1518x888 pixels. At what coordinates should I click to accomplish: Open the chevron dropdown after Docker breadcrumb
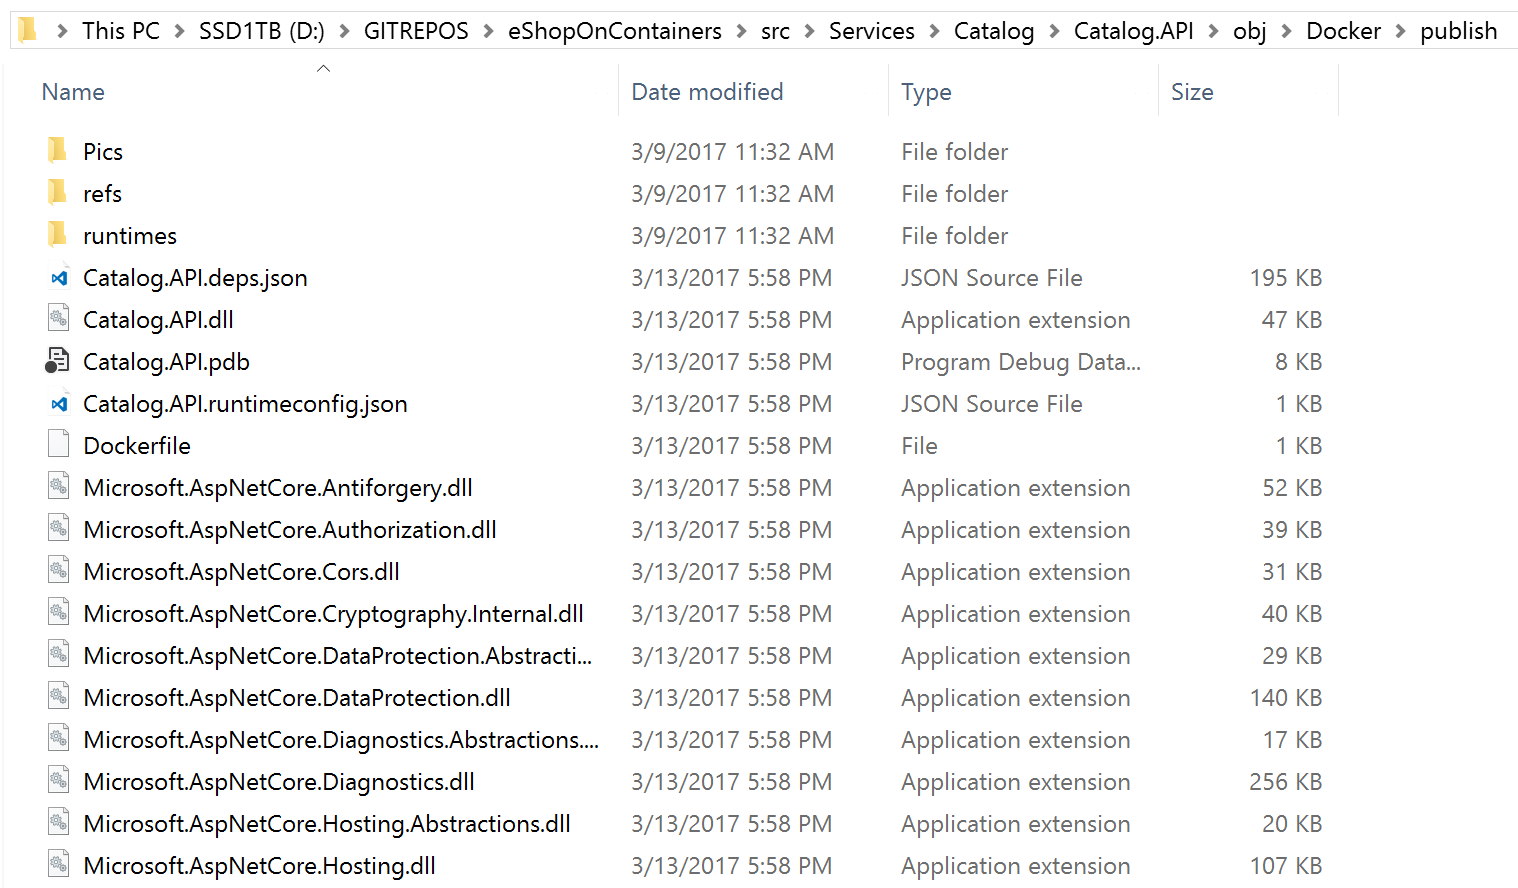(x=1400, y=32)
